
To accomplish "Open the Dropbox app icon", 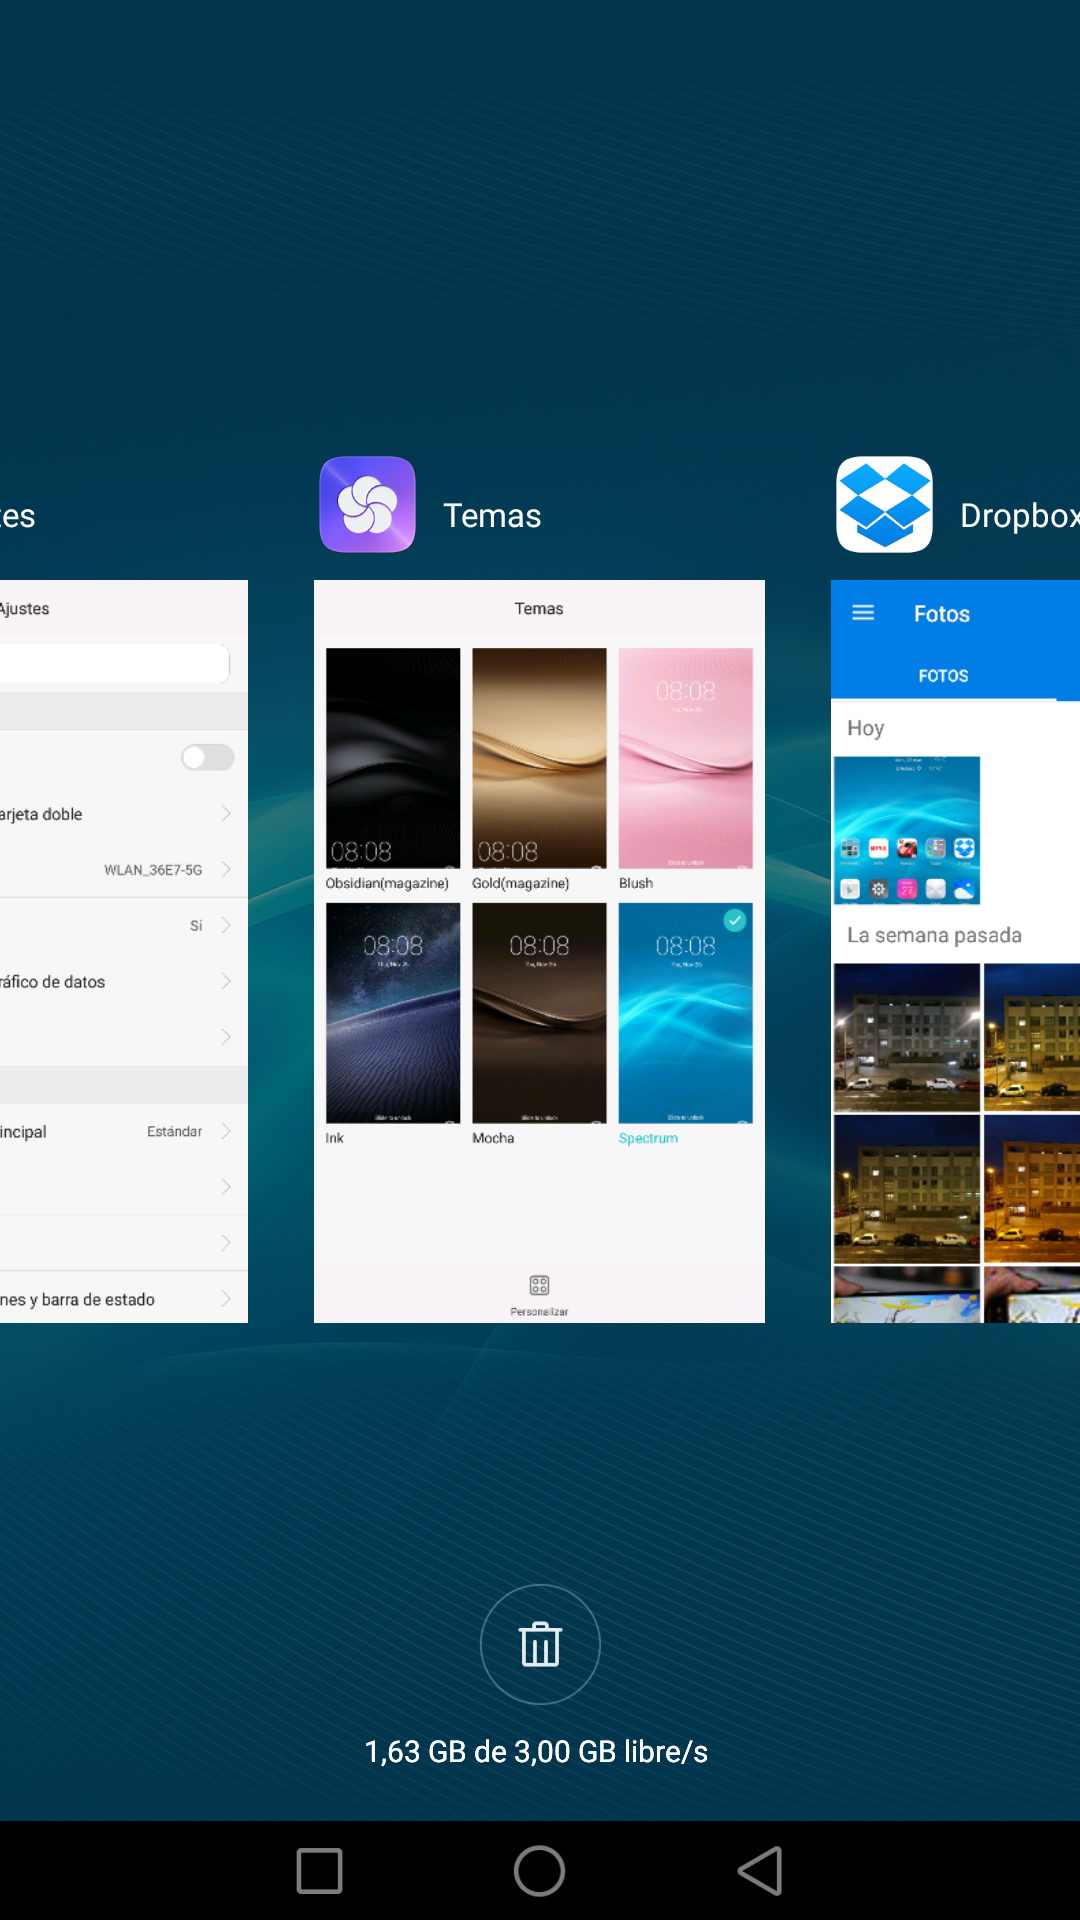I will pos(884,505).
